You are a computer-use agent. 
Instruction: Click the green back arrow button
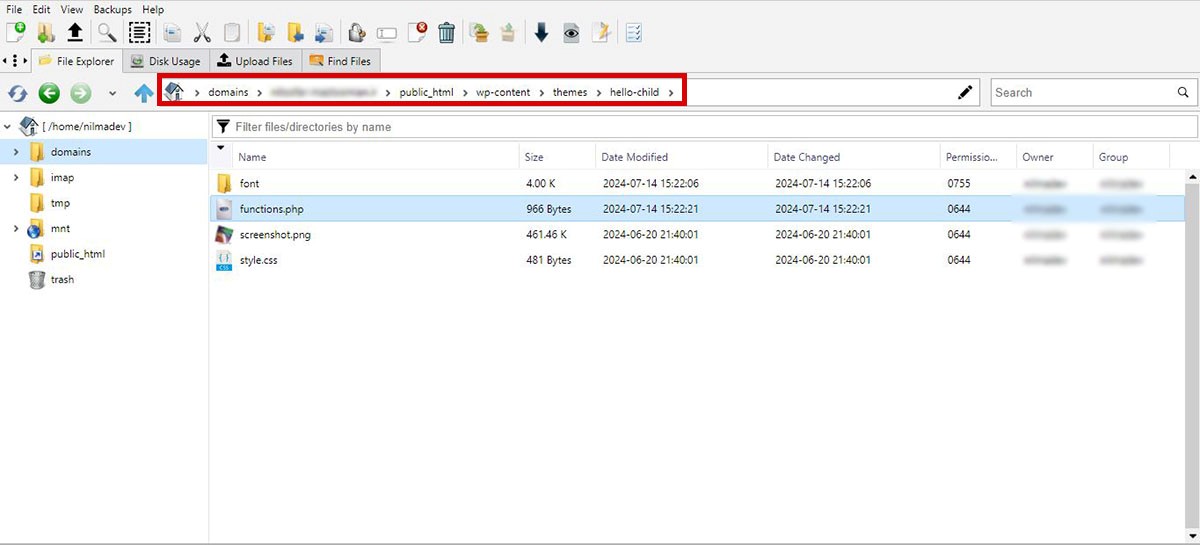coord(49,93)
